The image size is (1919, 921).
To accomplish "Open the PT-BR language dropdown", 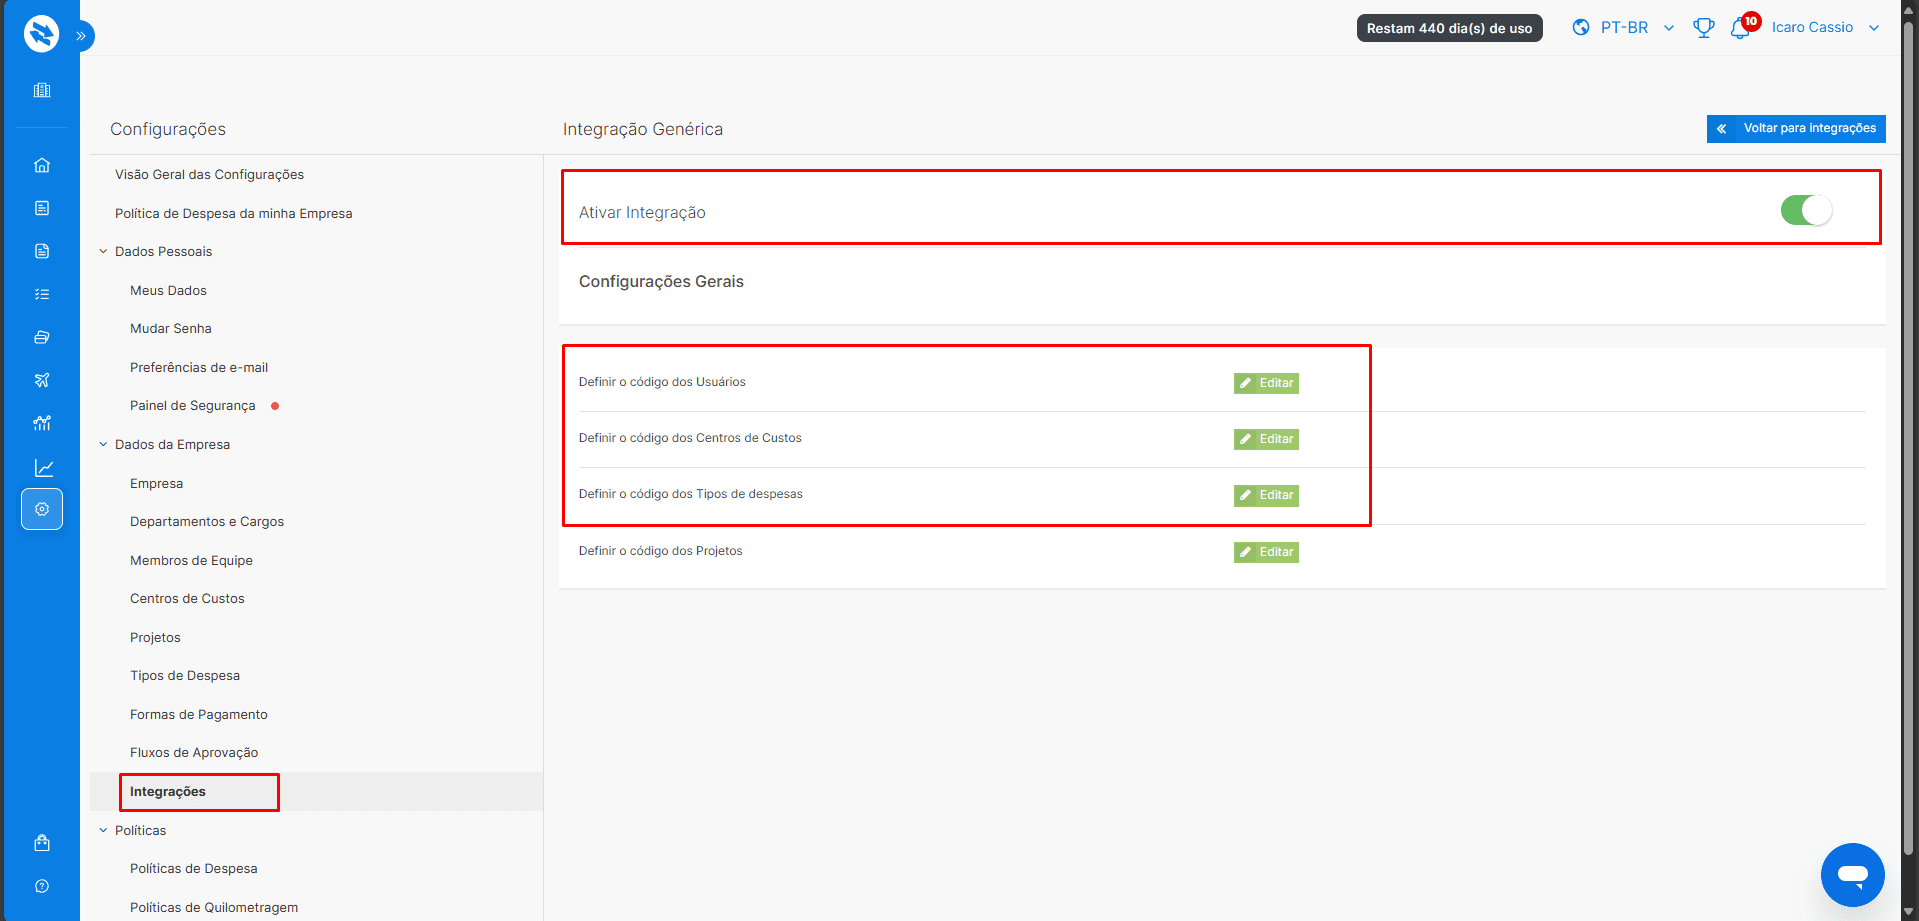I will [x=1637, y=28].
